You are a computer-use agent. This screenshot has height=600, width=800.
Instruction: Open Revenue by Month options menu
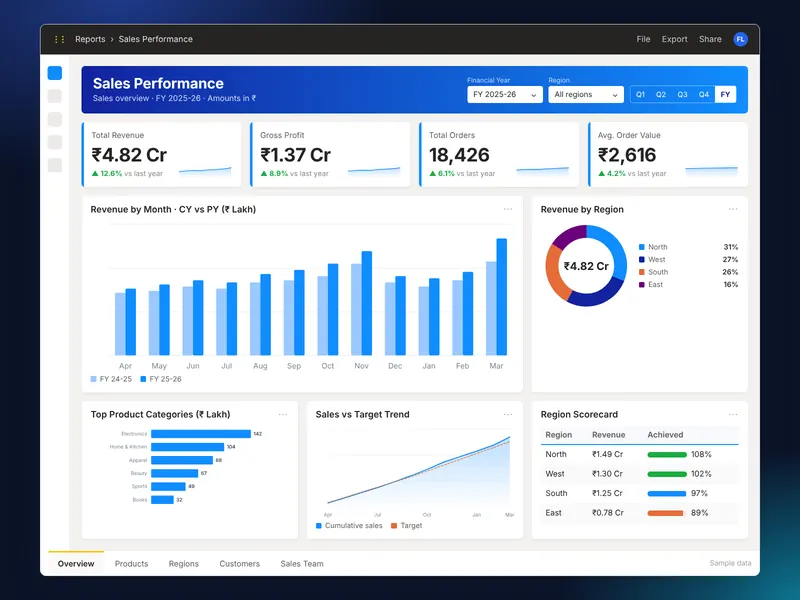(508, 209)
